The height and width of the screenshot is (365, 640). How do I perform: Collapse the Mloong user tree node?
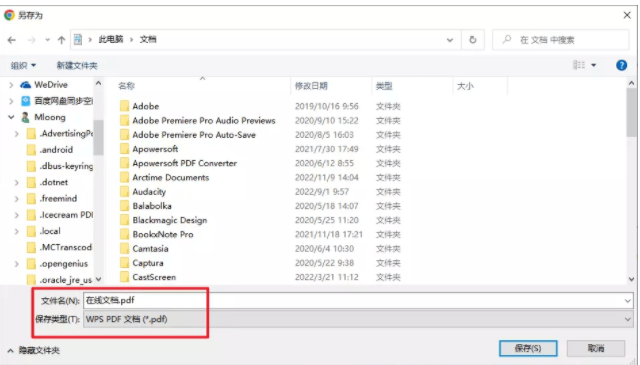tap(11, 117)
